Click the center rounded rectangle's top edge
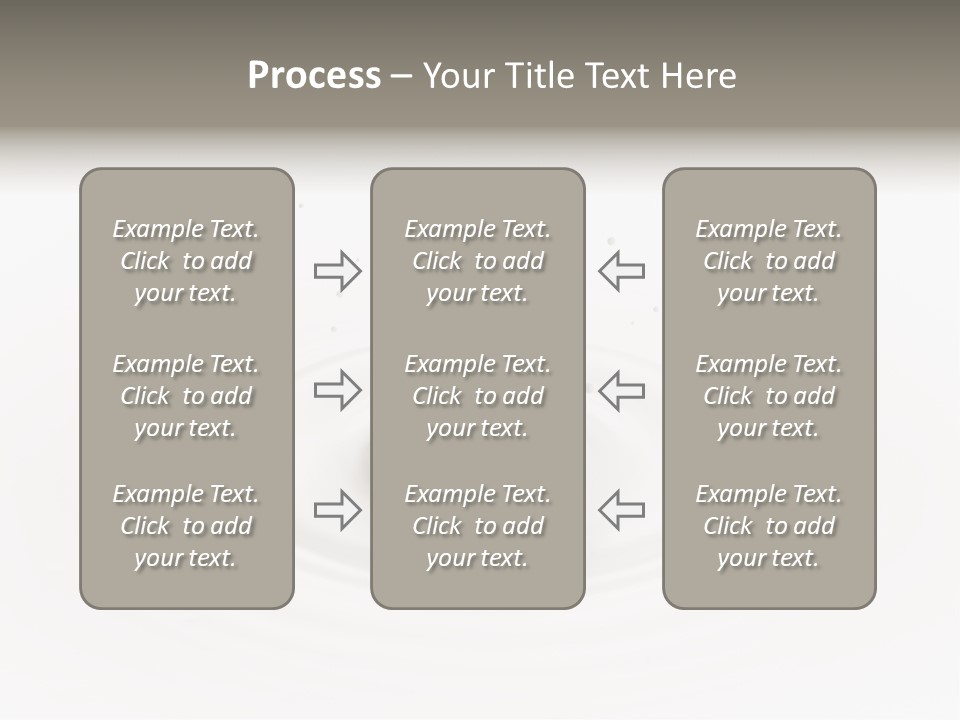Image resolution: width=960 pixels, height=720 pixels. pyautogui.click(x=478, y=169)
